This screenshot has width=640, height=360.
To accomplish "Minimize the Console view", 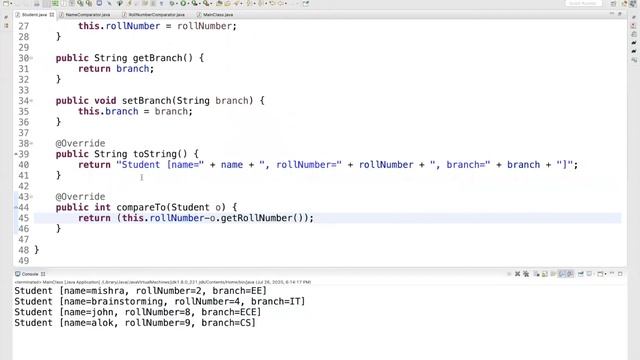I will (612, 273).
